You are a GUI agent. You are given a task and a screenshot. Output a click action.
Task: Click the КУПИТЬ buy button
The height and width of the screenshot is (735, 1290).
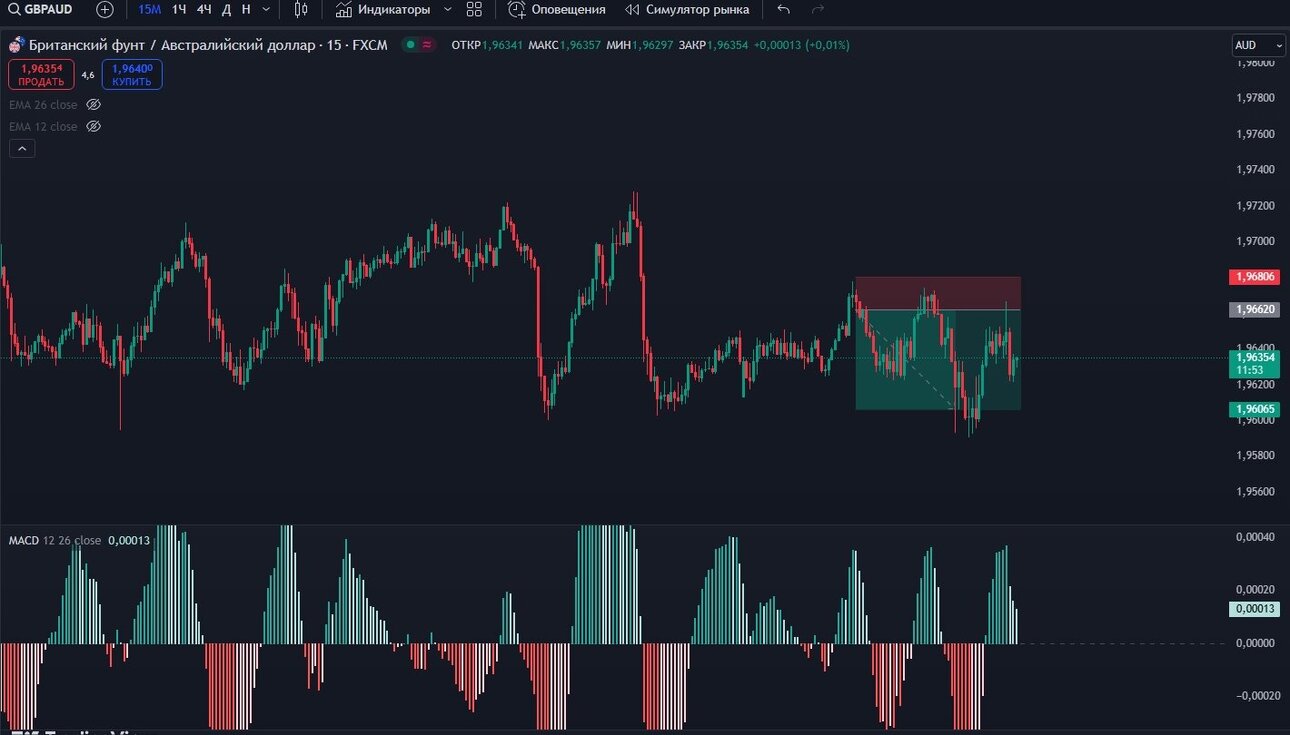(x=132, y=75)
